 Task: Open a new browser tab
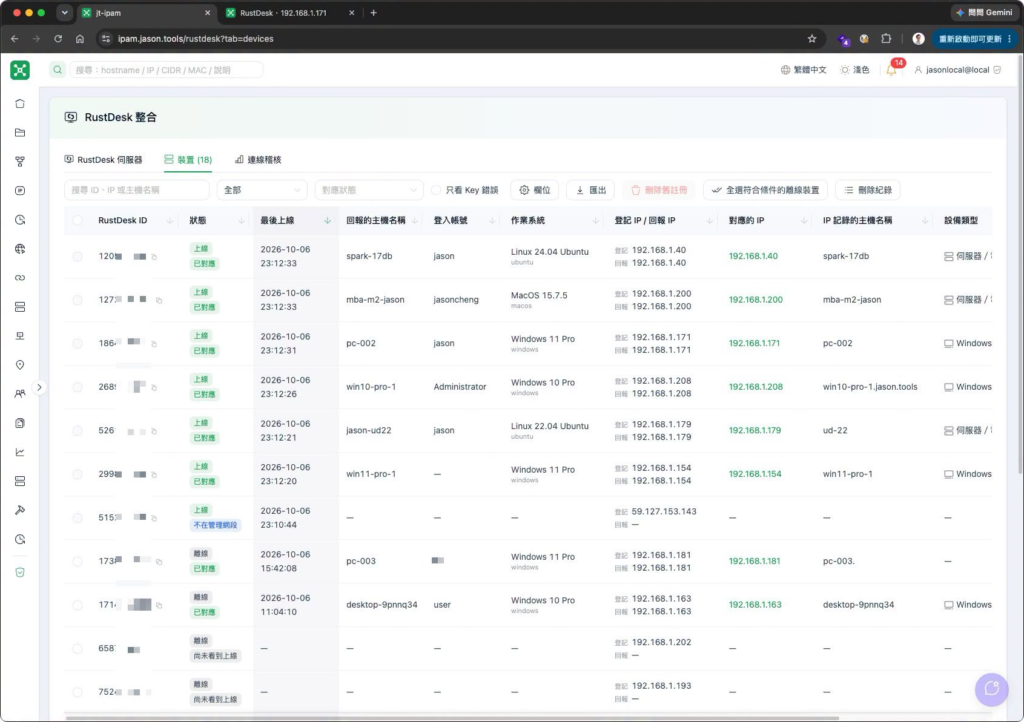(x=374, y=12)
